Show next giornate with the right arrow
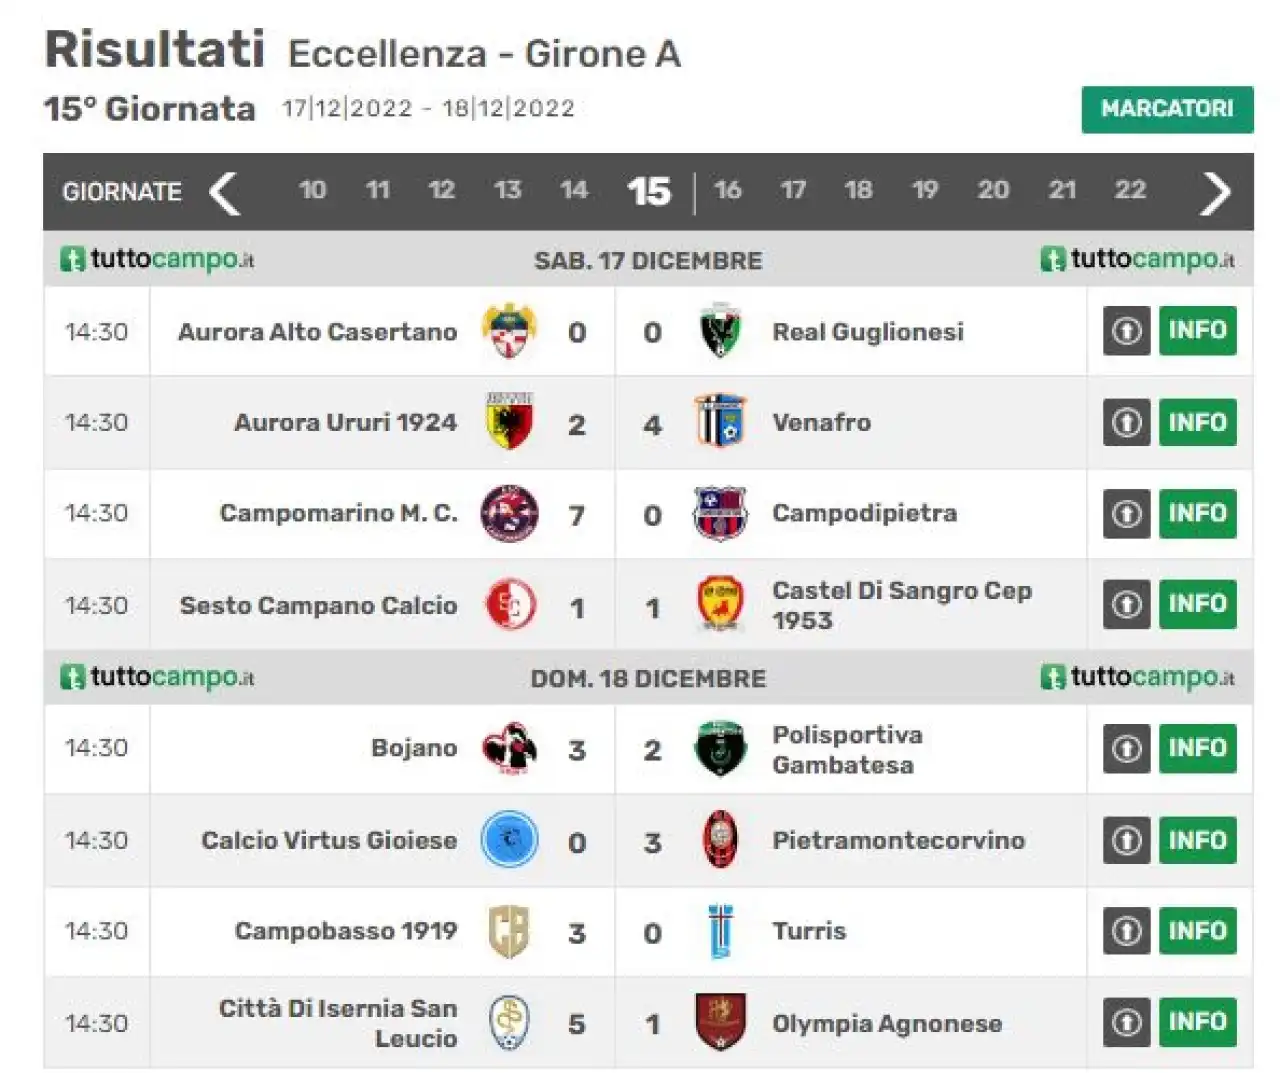Viewport: 1280px width, 1073px height. 1215,192
